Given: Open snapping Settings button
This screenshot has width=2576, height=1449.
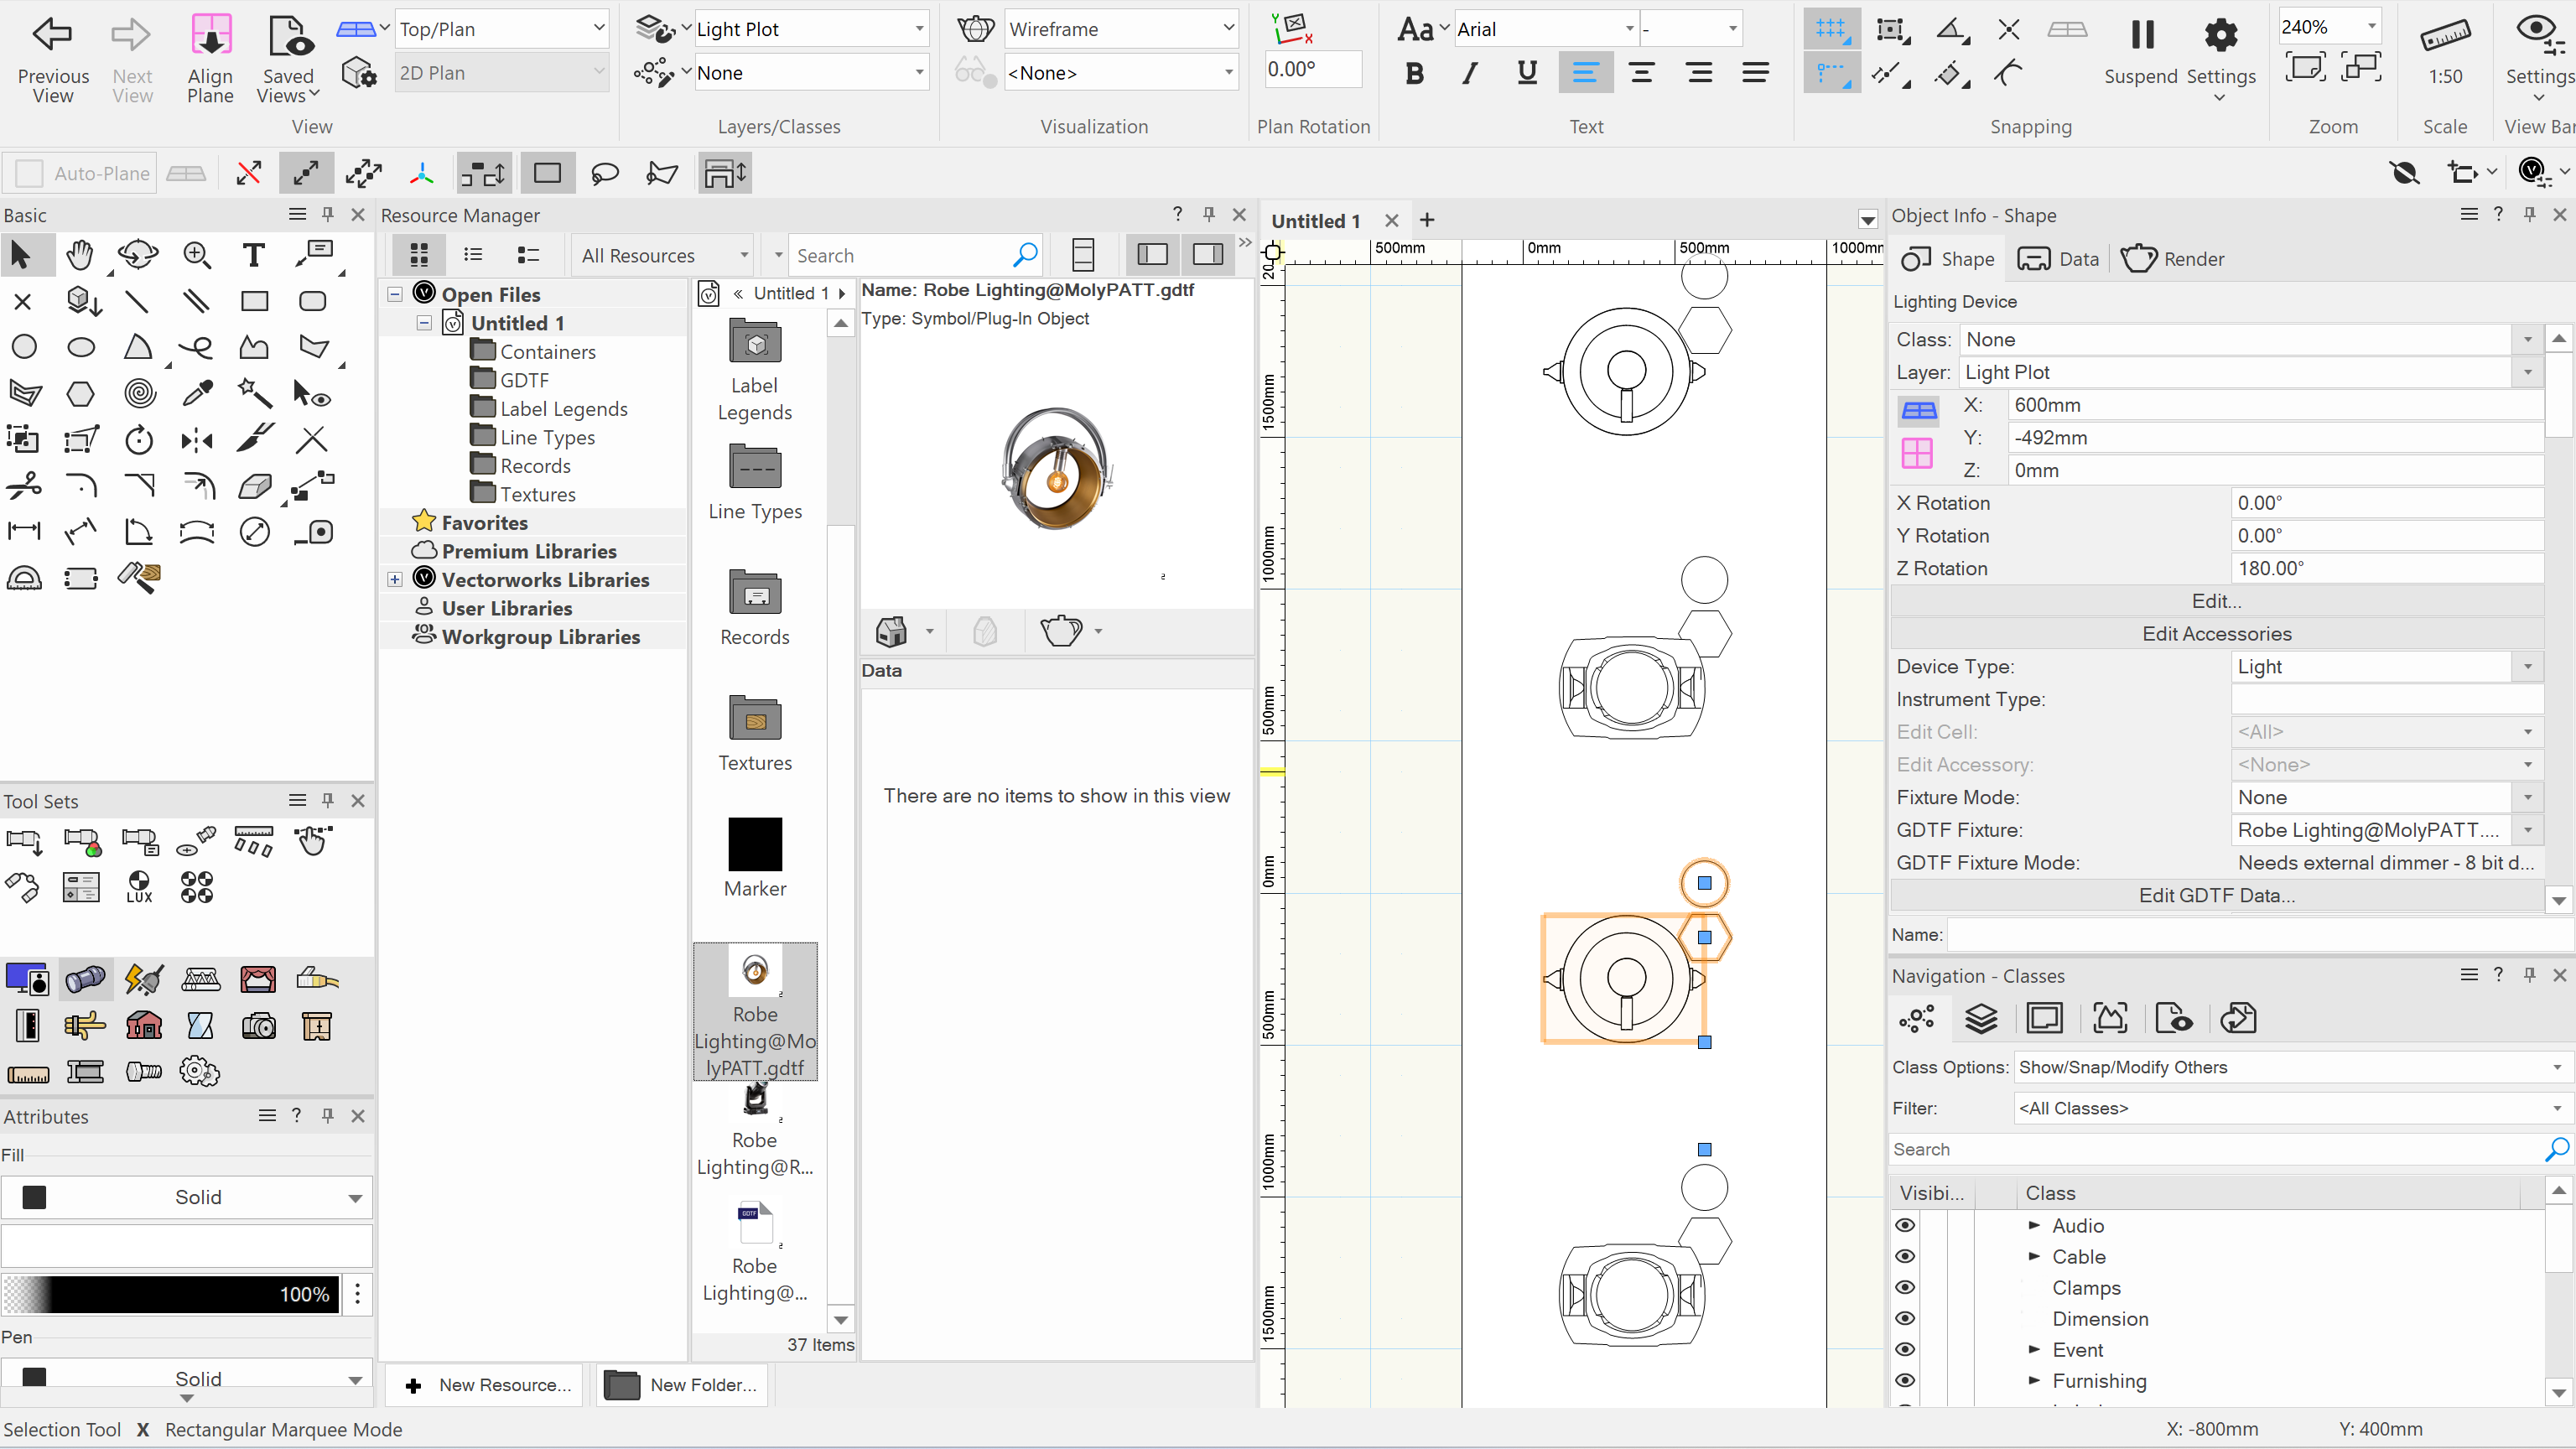Looking at the screenshot, I should [2220, 57].
